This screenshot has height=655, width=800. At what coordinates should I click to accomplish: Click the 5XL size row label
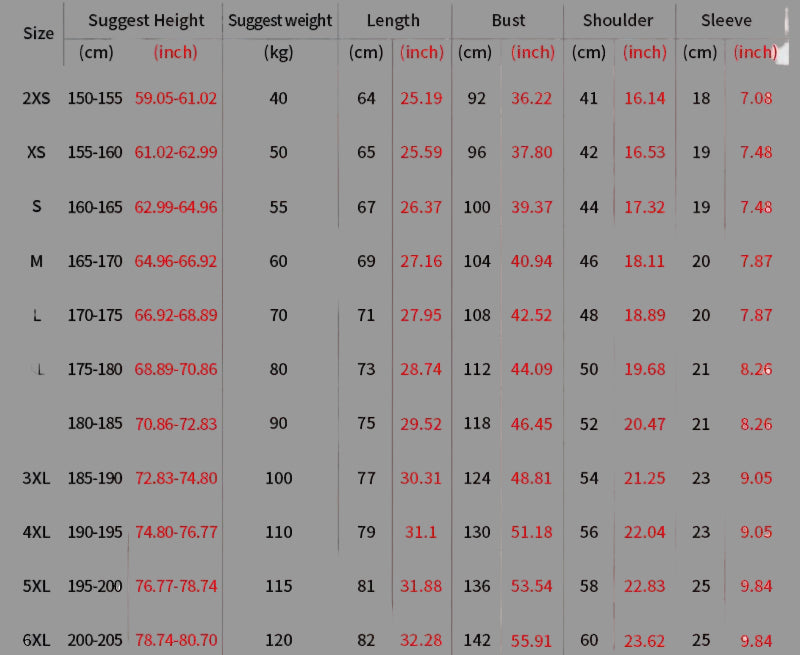pyautogui.click(x=37, y=586)
